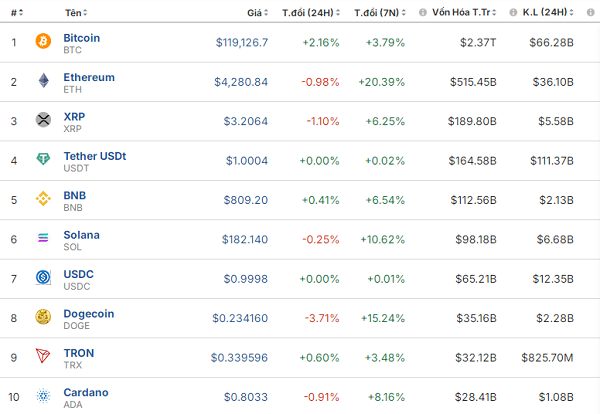
Task: Click the info icon in the rightmost header column
Action: click(591, 13)
